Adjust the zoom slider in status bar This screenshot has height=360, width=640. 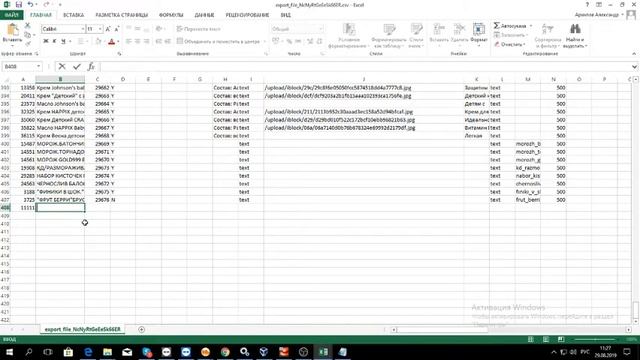[595, 339]
